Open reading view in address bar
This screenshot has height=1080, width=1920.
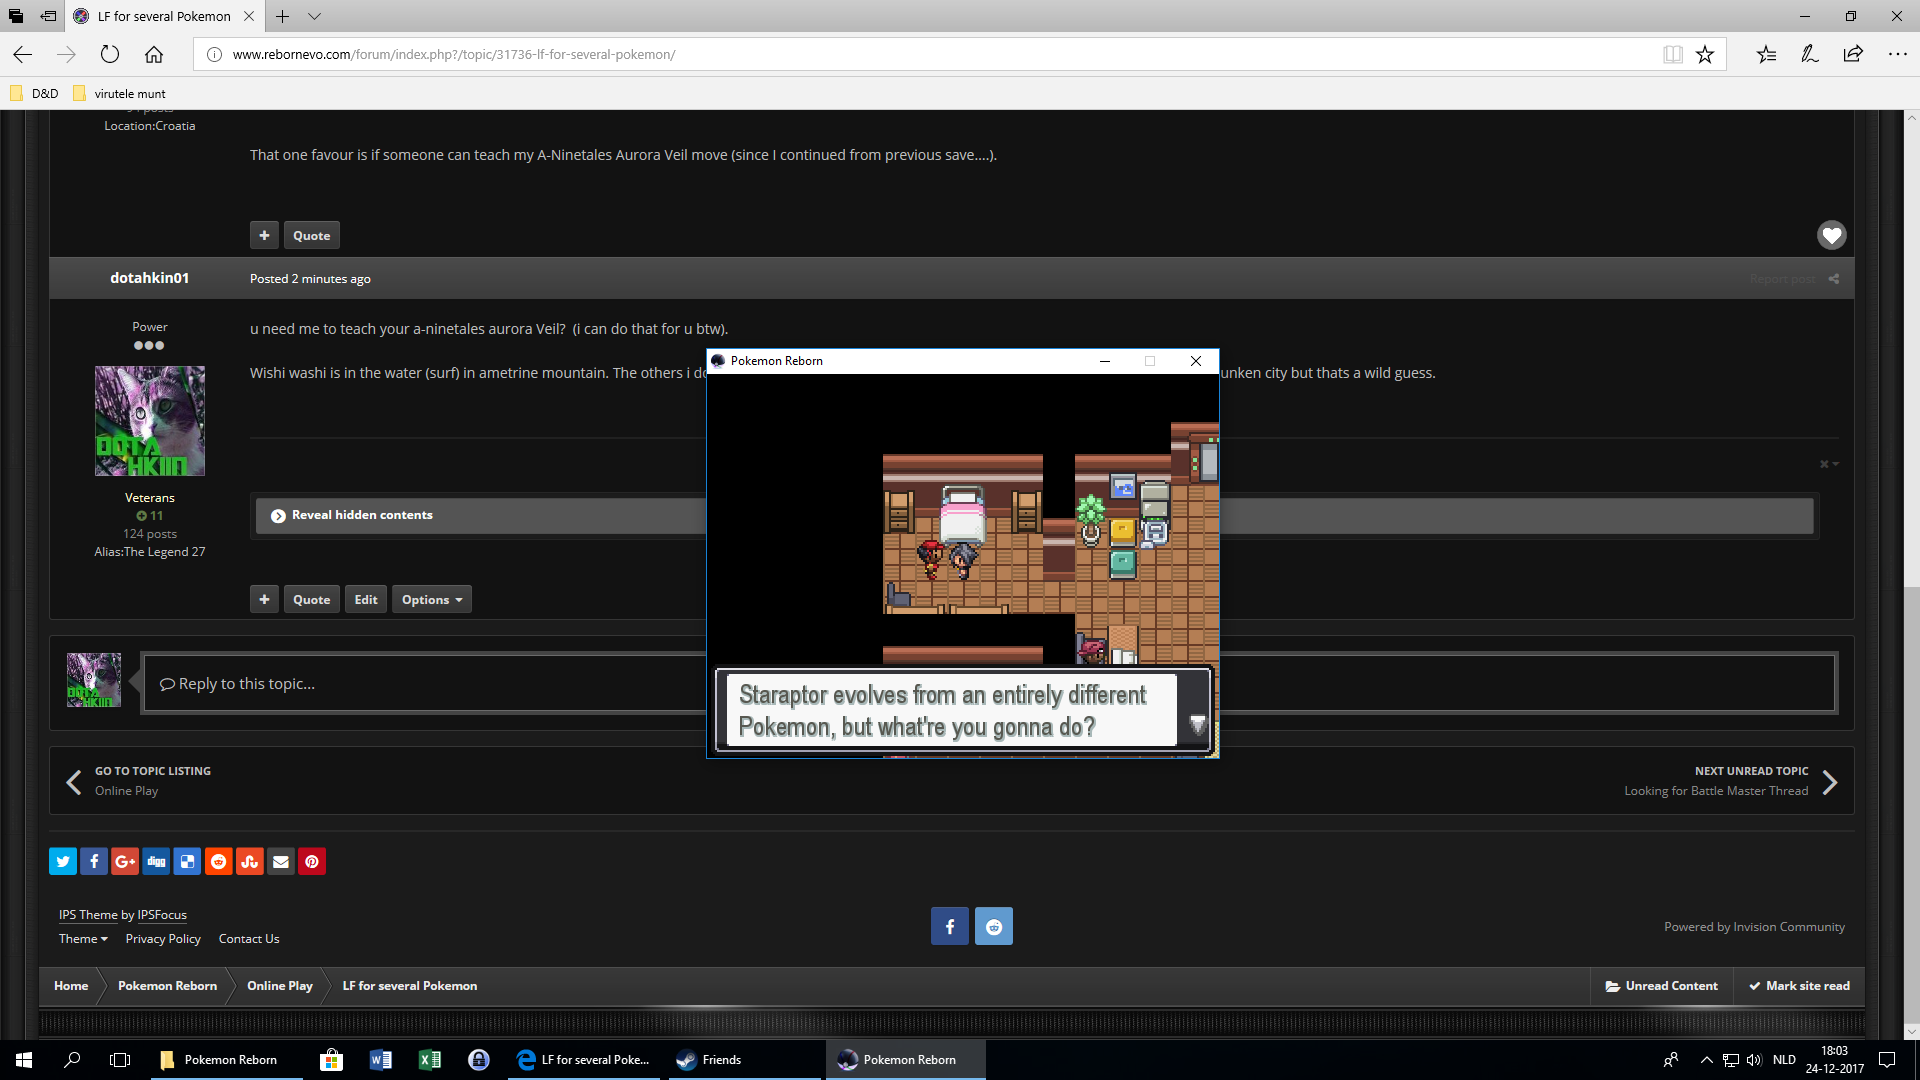click(x=1673, y=54)
